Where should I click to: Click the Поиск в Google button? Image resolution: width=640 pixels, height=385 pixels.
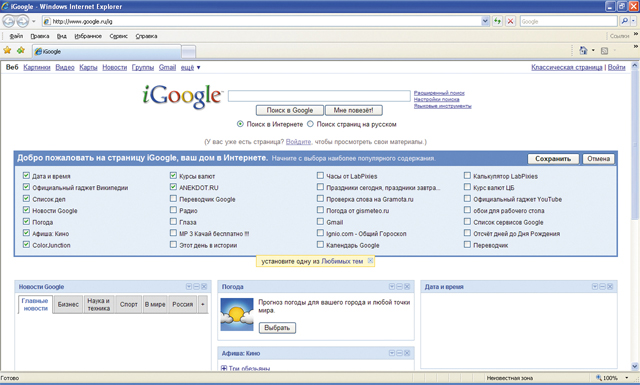(290, 110)
